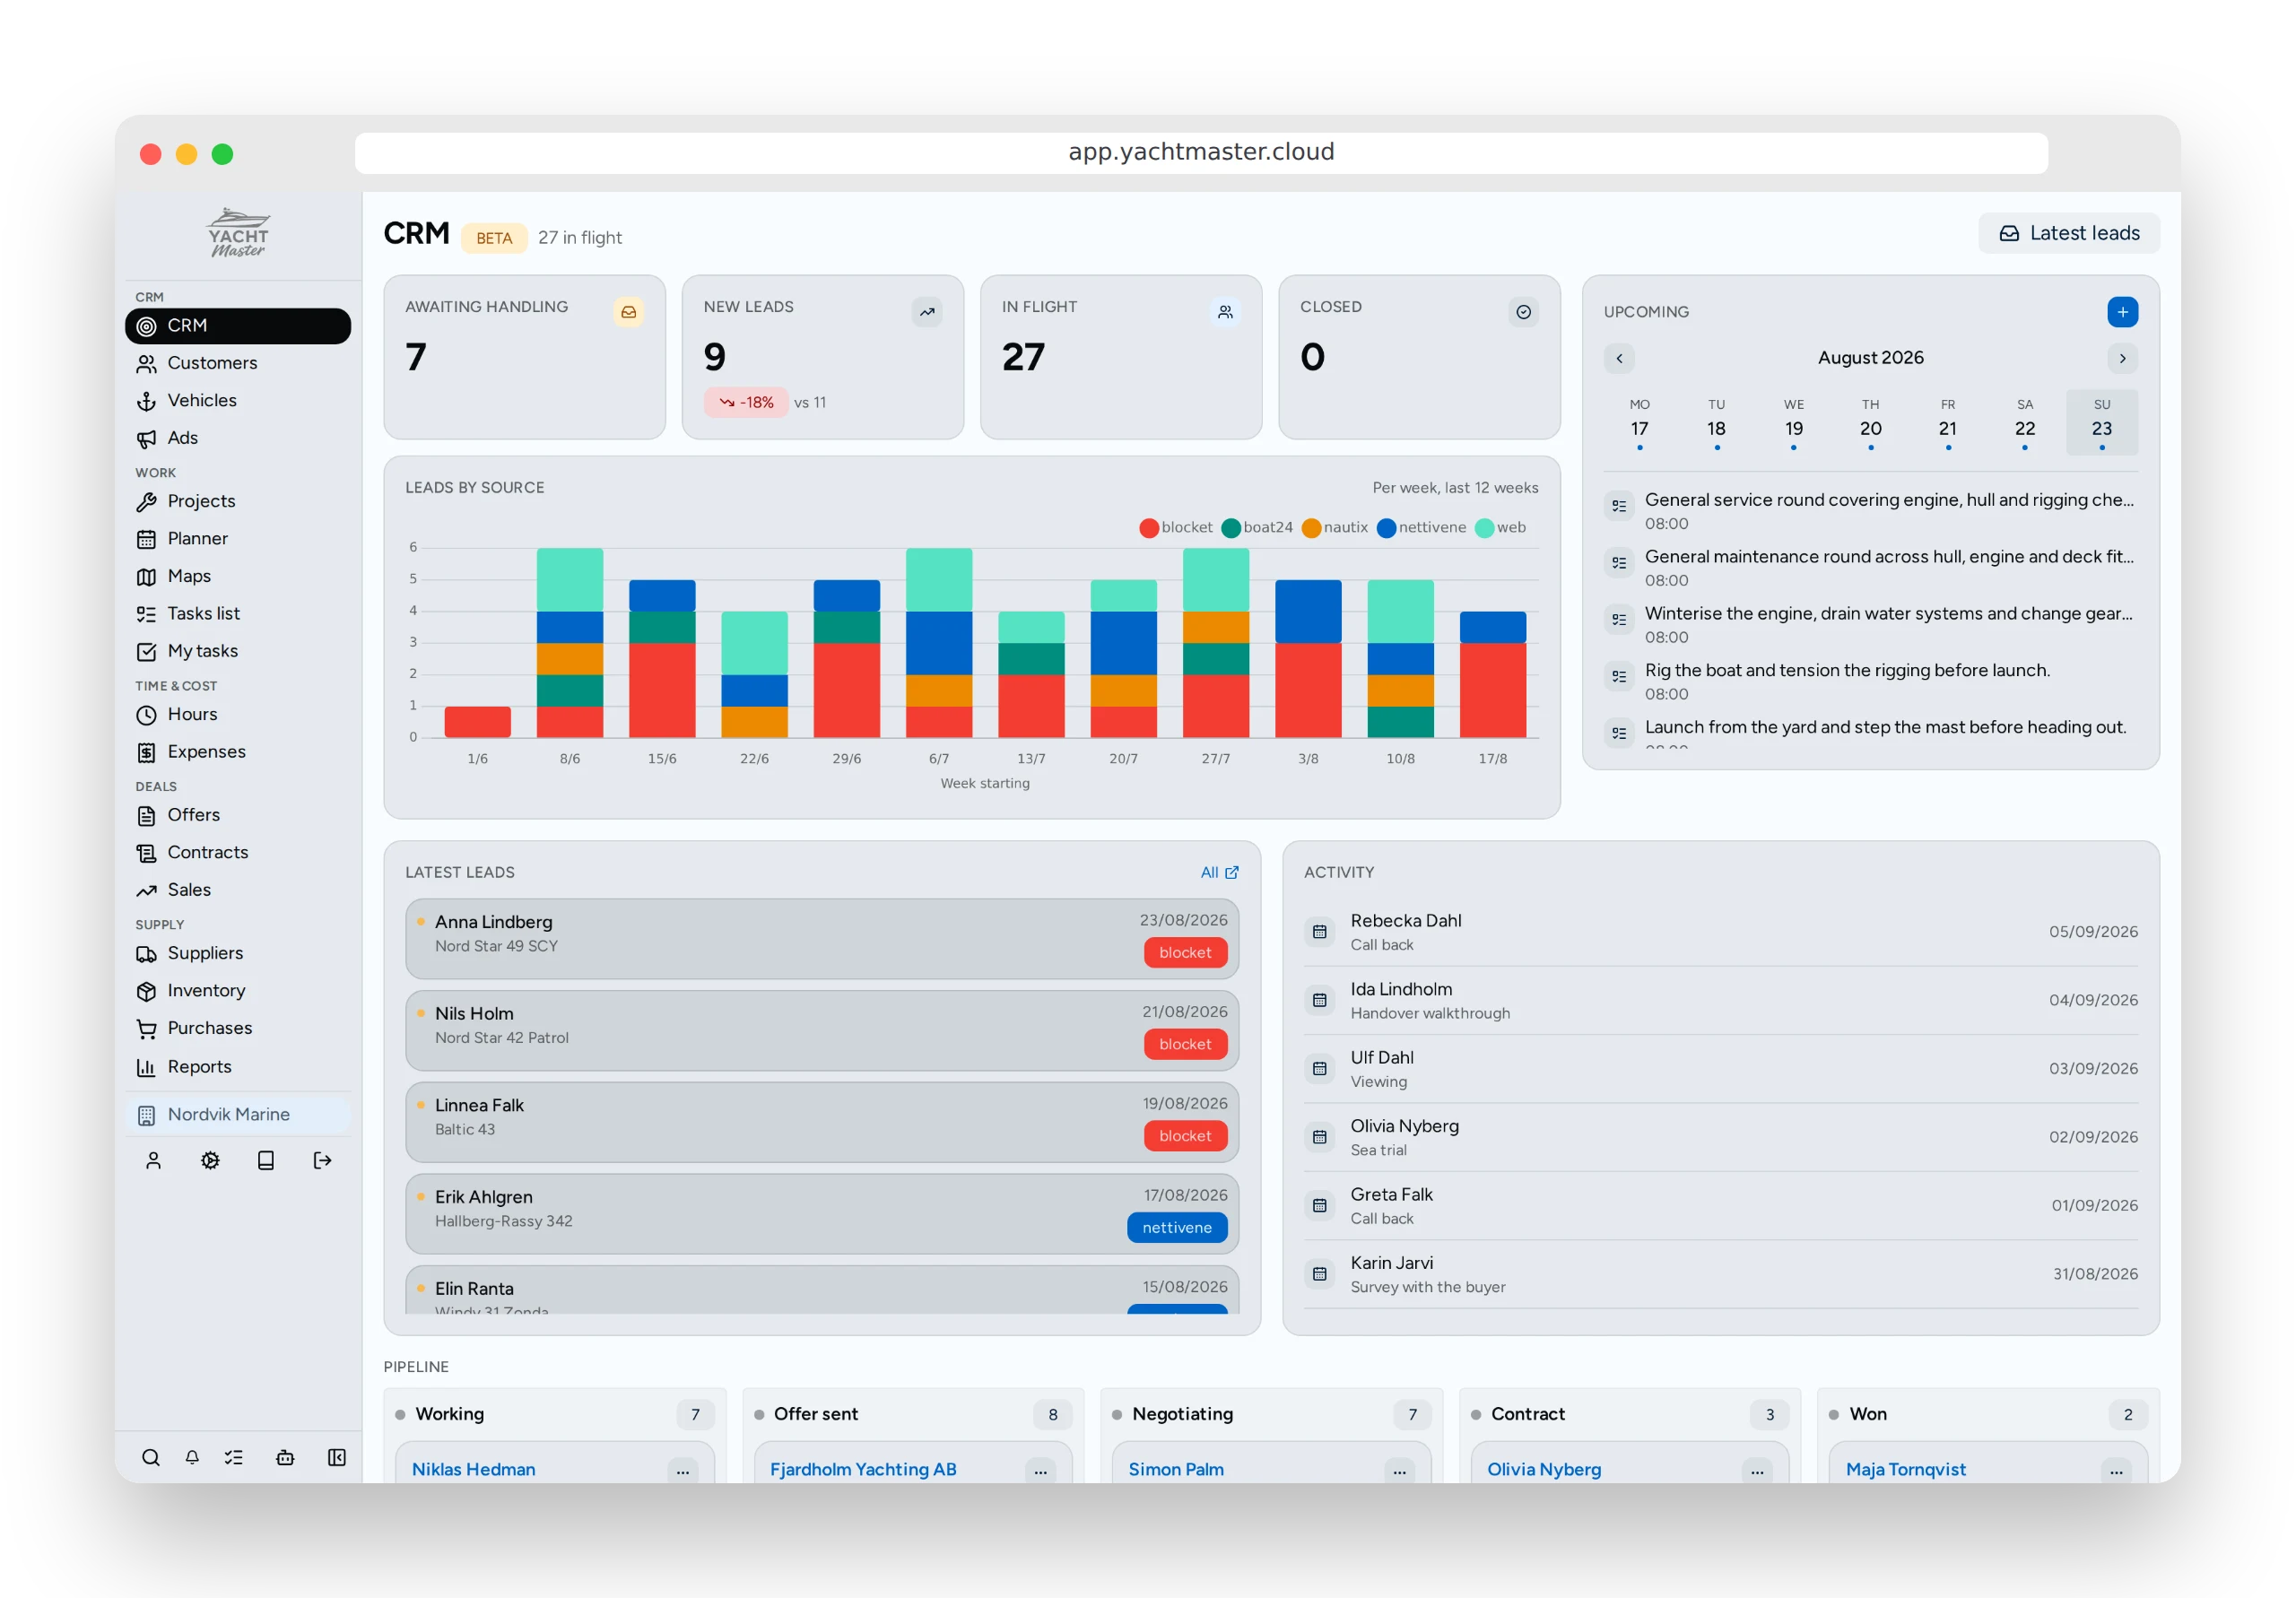The width and height of the screenshot is (2296, 1598).
Task: Open Inventory in sidebar
Action: click(x=238, y=991)
